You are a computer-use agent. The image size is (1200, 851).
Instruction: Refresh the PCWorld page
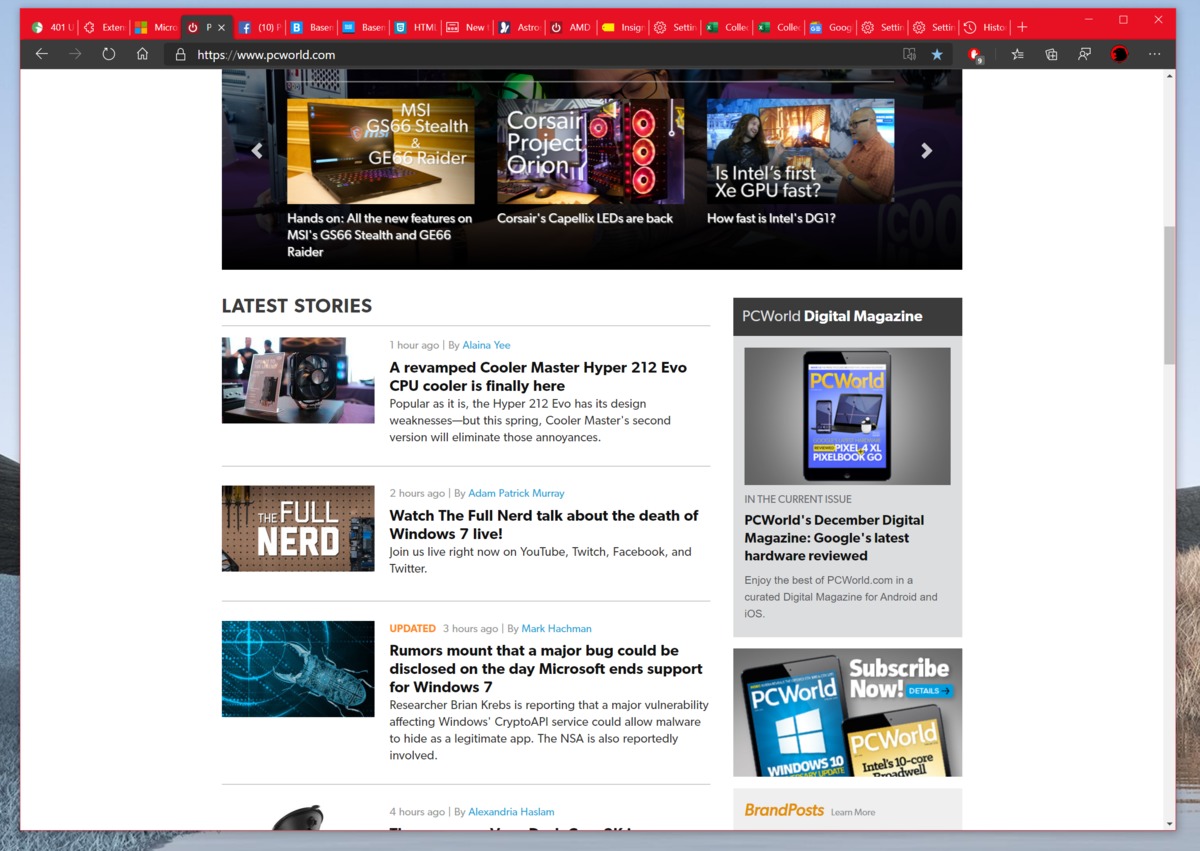109,55
